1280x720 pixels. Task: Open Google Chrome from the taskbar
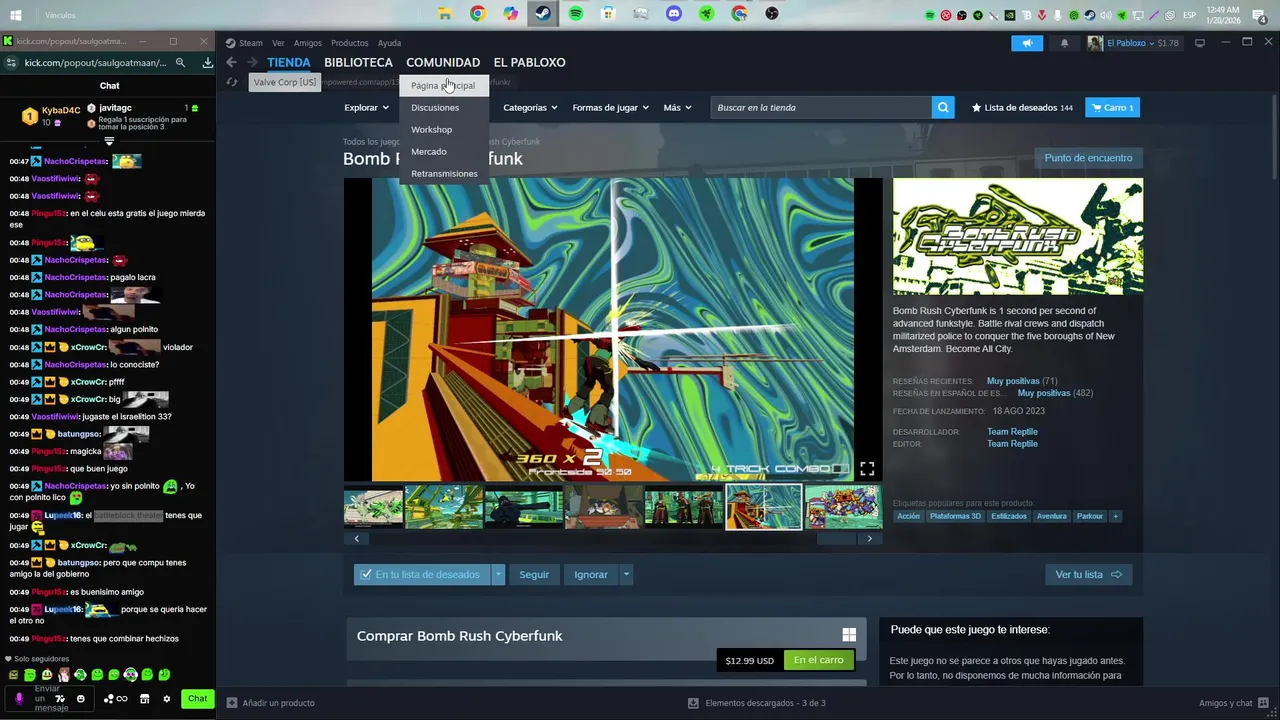pos(478,14)
